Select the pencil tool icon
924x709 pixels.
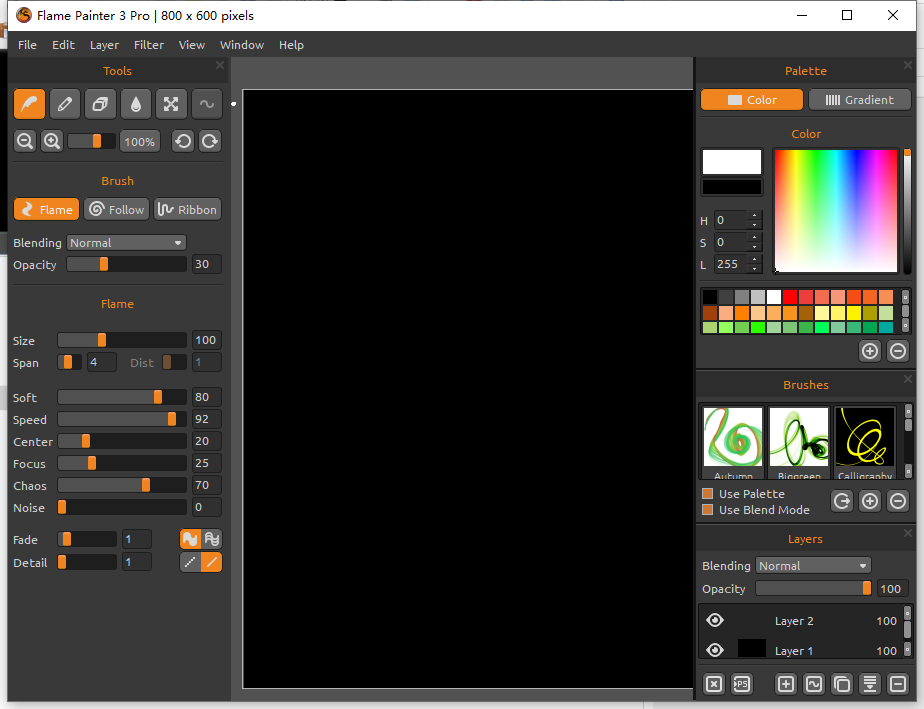(65, 104)
